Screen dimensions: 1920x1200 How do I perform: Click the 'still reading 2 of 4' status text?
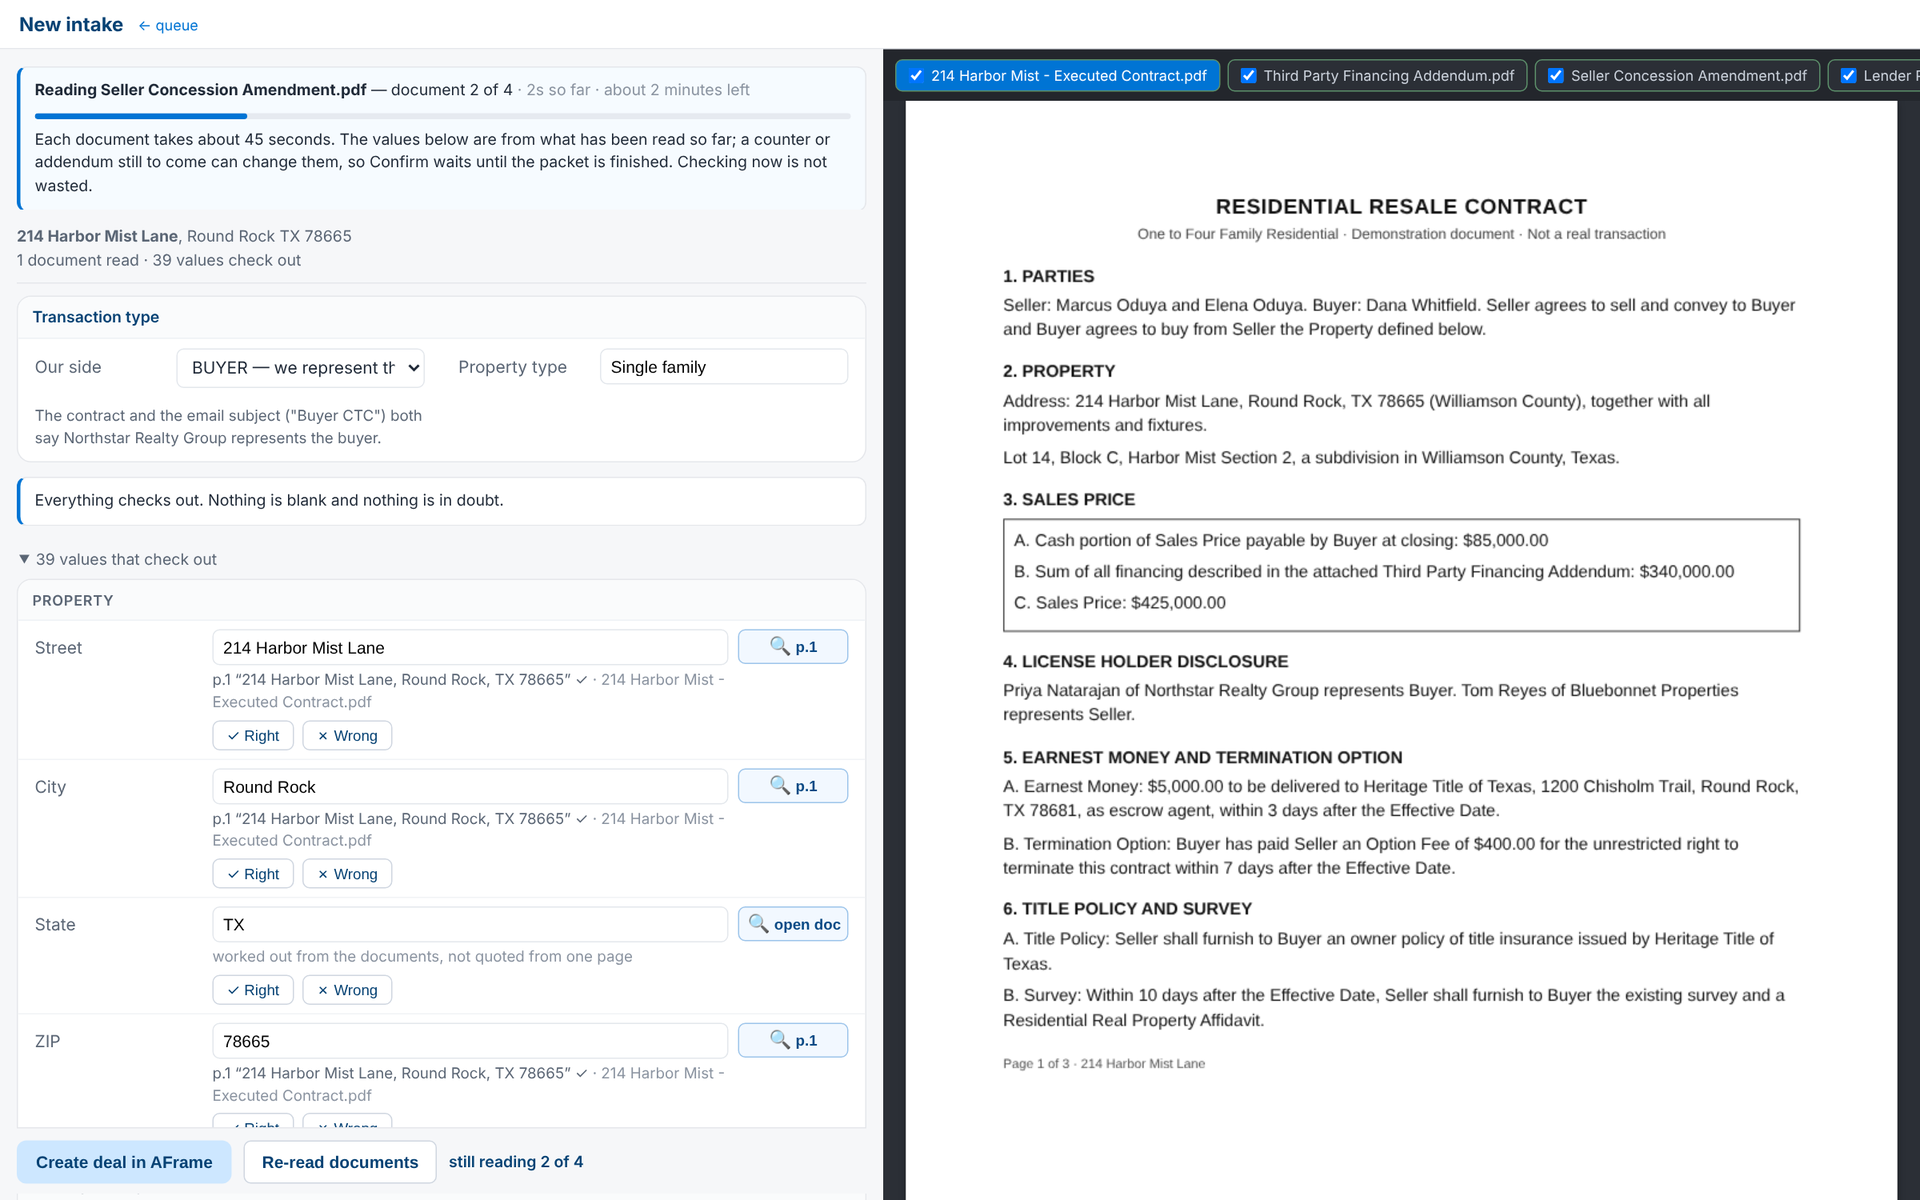[x=516, y=1162]
